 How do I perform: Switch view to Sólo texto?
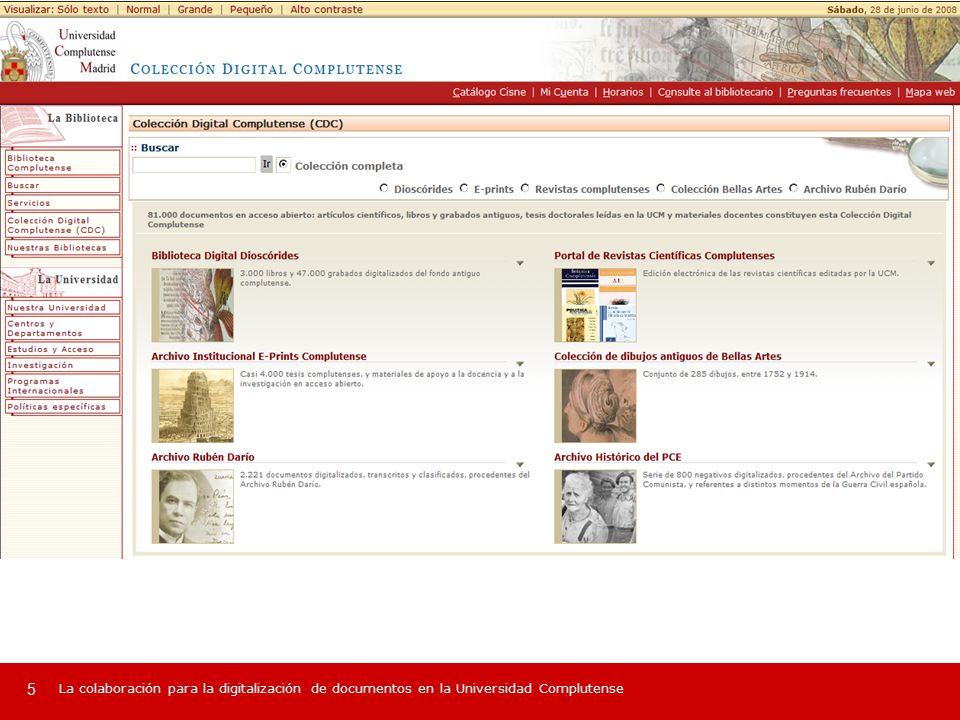coord(83,9)
